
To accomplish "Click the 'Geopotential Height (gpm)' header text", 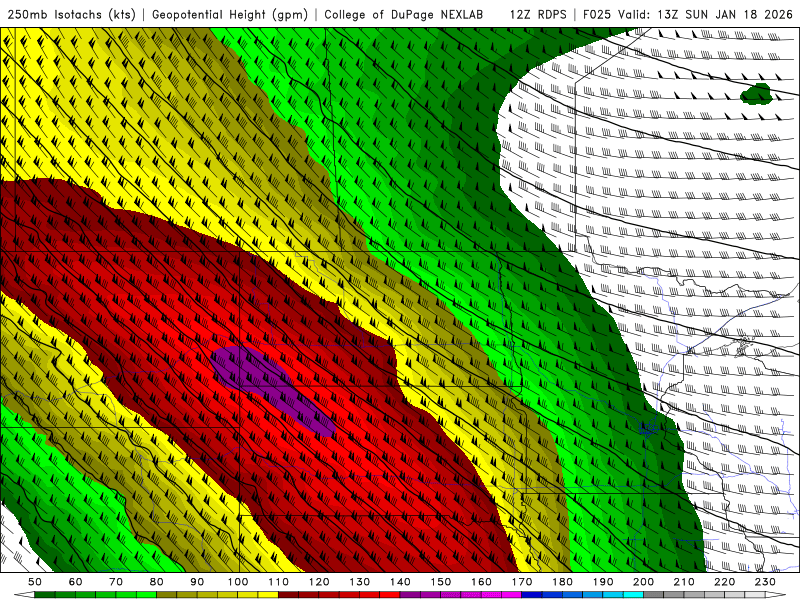I will click(x=230, y=14).
